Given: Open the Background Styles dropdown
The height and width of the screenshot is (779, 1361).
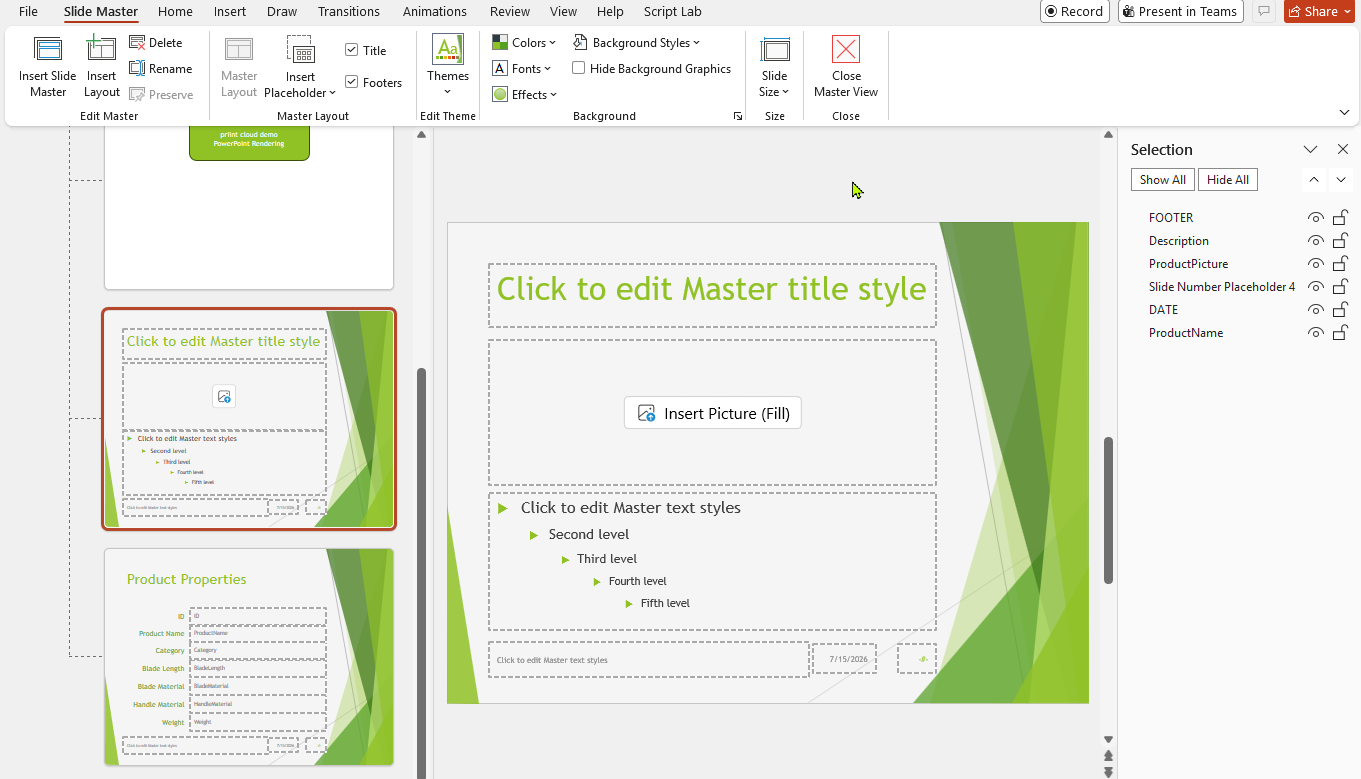Looking at the screenshot, I should tap(636, 43).
